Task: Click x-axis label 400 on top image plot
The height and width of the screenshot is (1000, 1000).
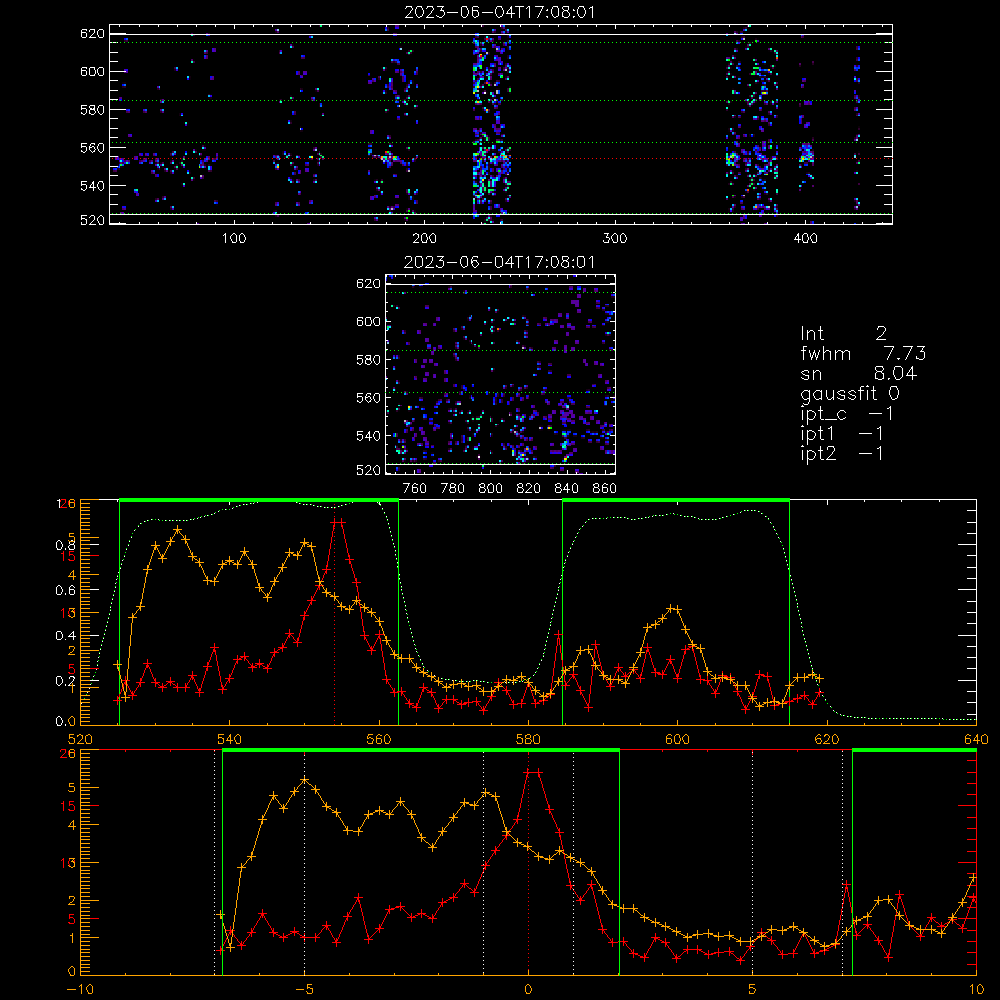Action: [x=805, y=239]
